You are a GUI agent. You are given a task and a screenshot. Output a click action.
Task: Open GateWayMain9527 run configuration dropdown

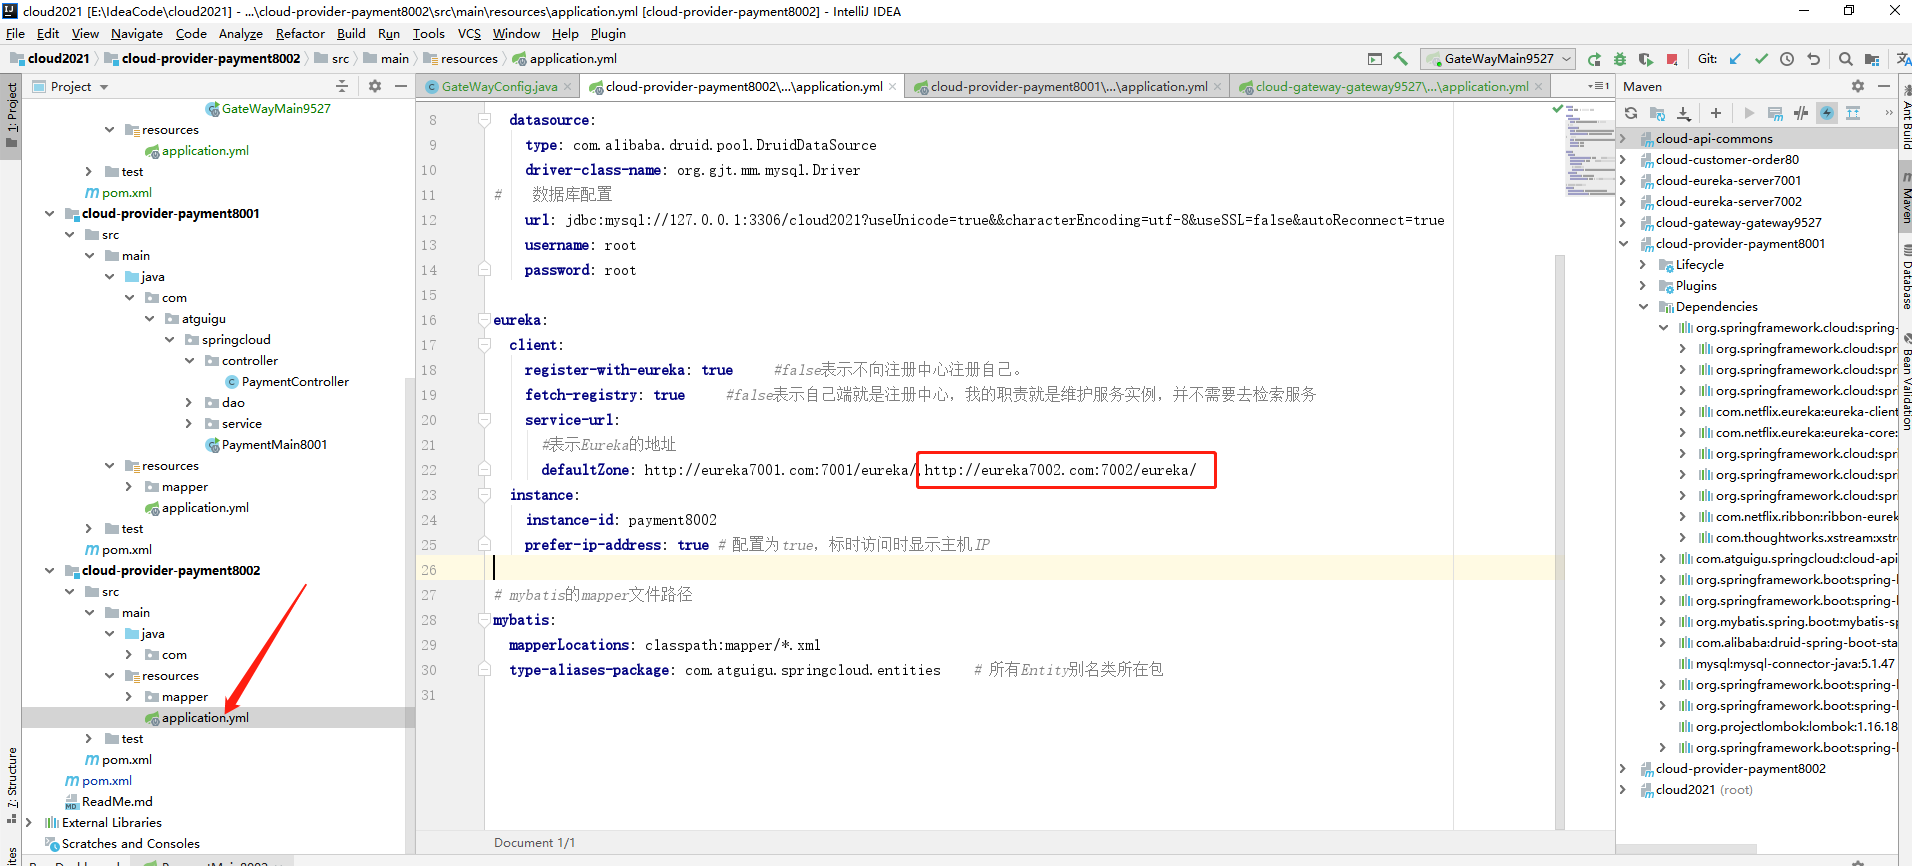pyautogui.click(x=1498, y=59)
